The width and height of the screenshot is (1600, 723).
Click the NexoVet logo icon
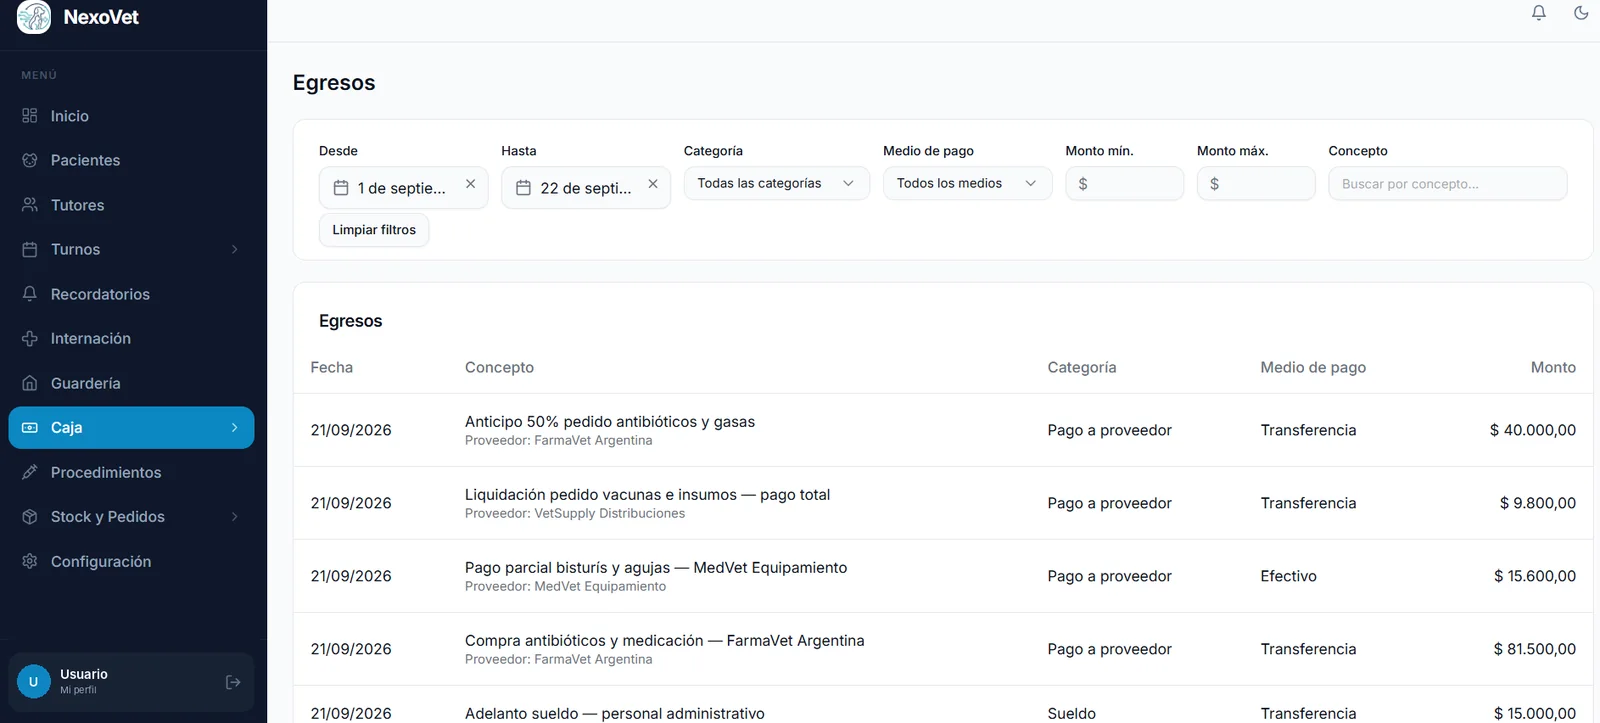point(34,17)
